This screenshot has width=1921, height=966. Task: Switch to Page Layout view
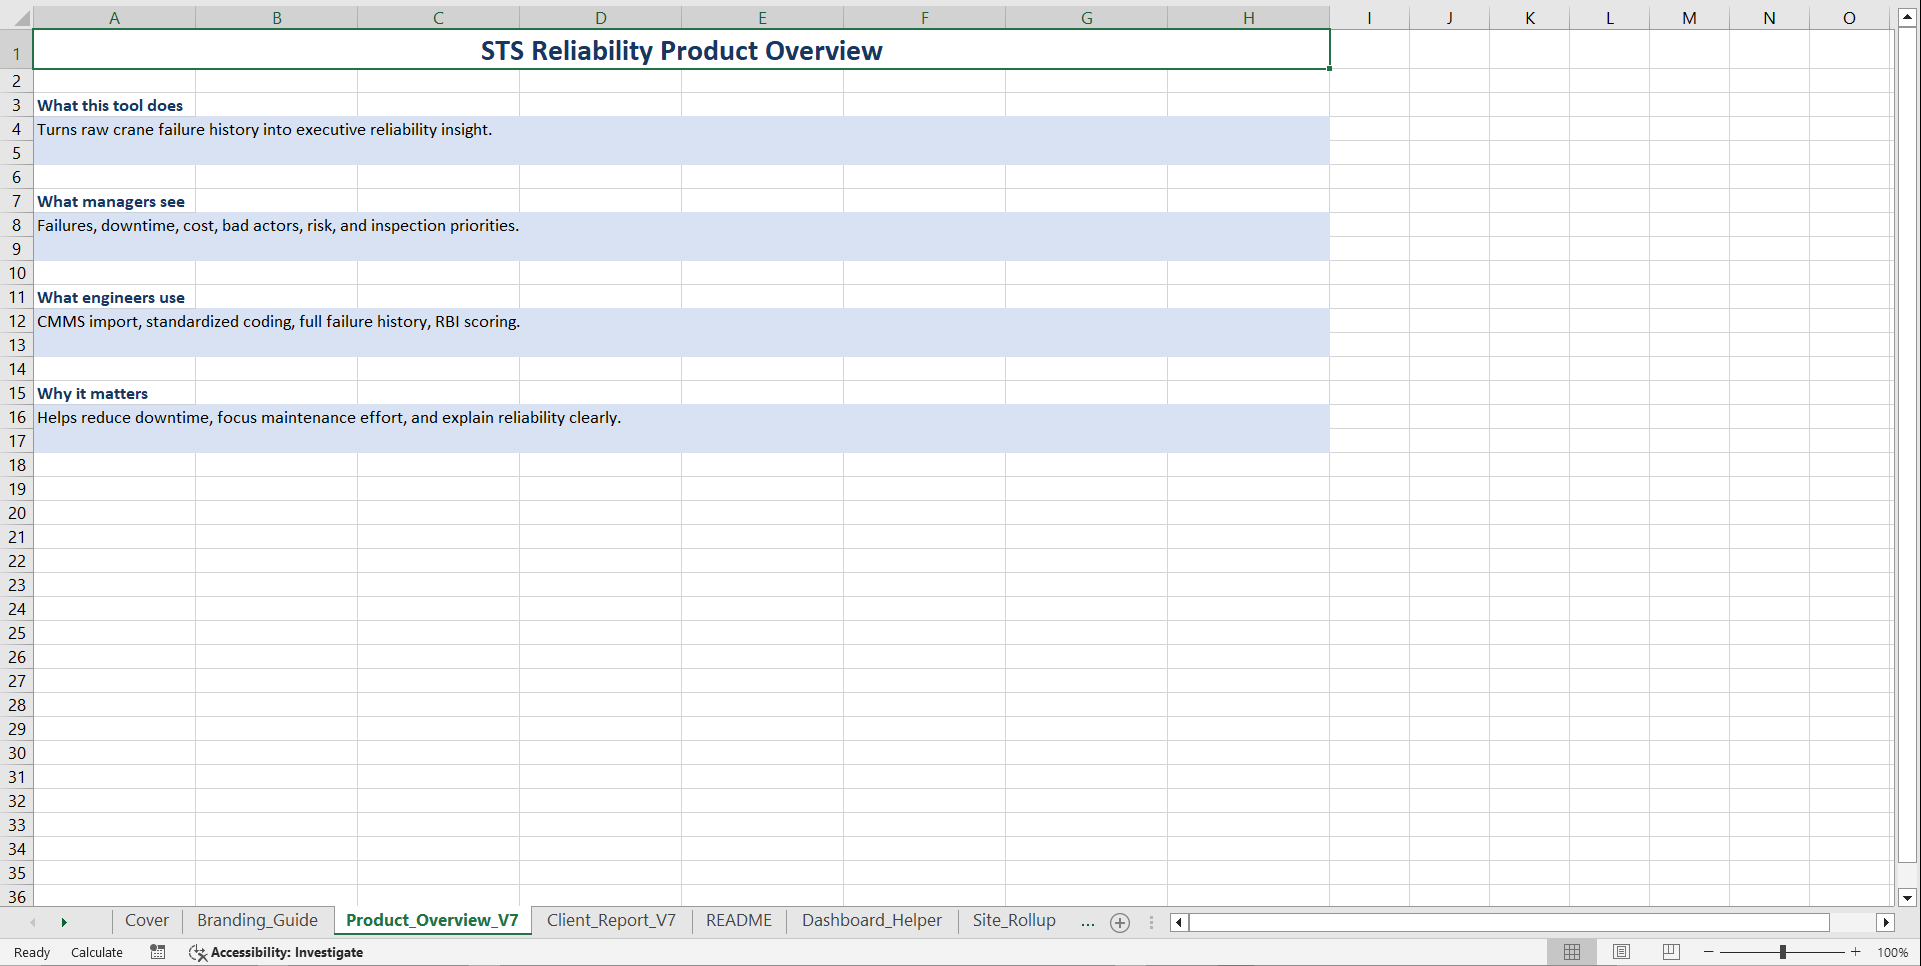(x=1621, y=952)
